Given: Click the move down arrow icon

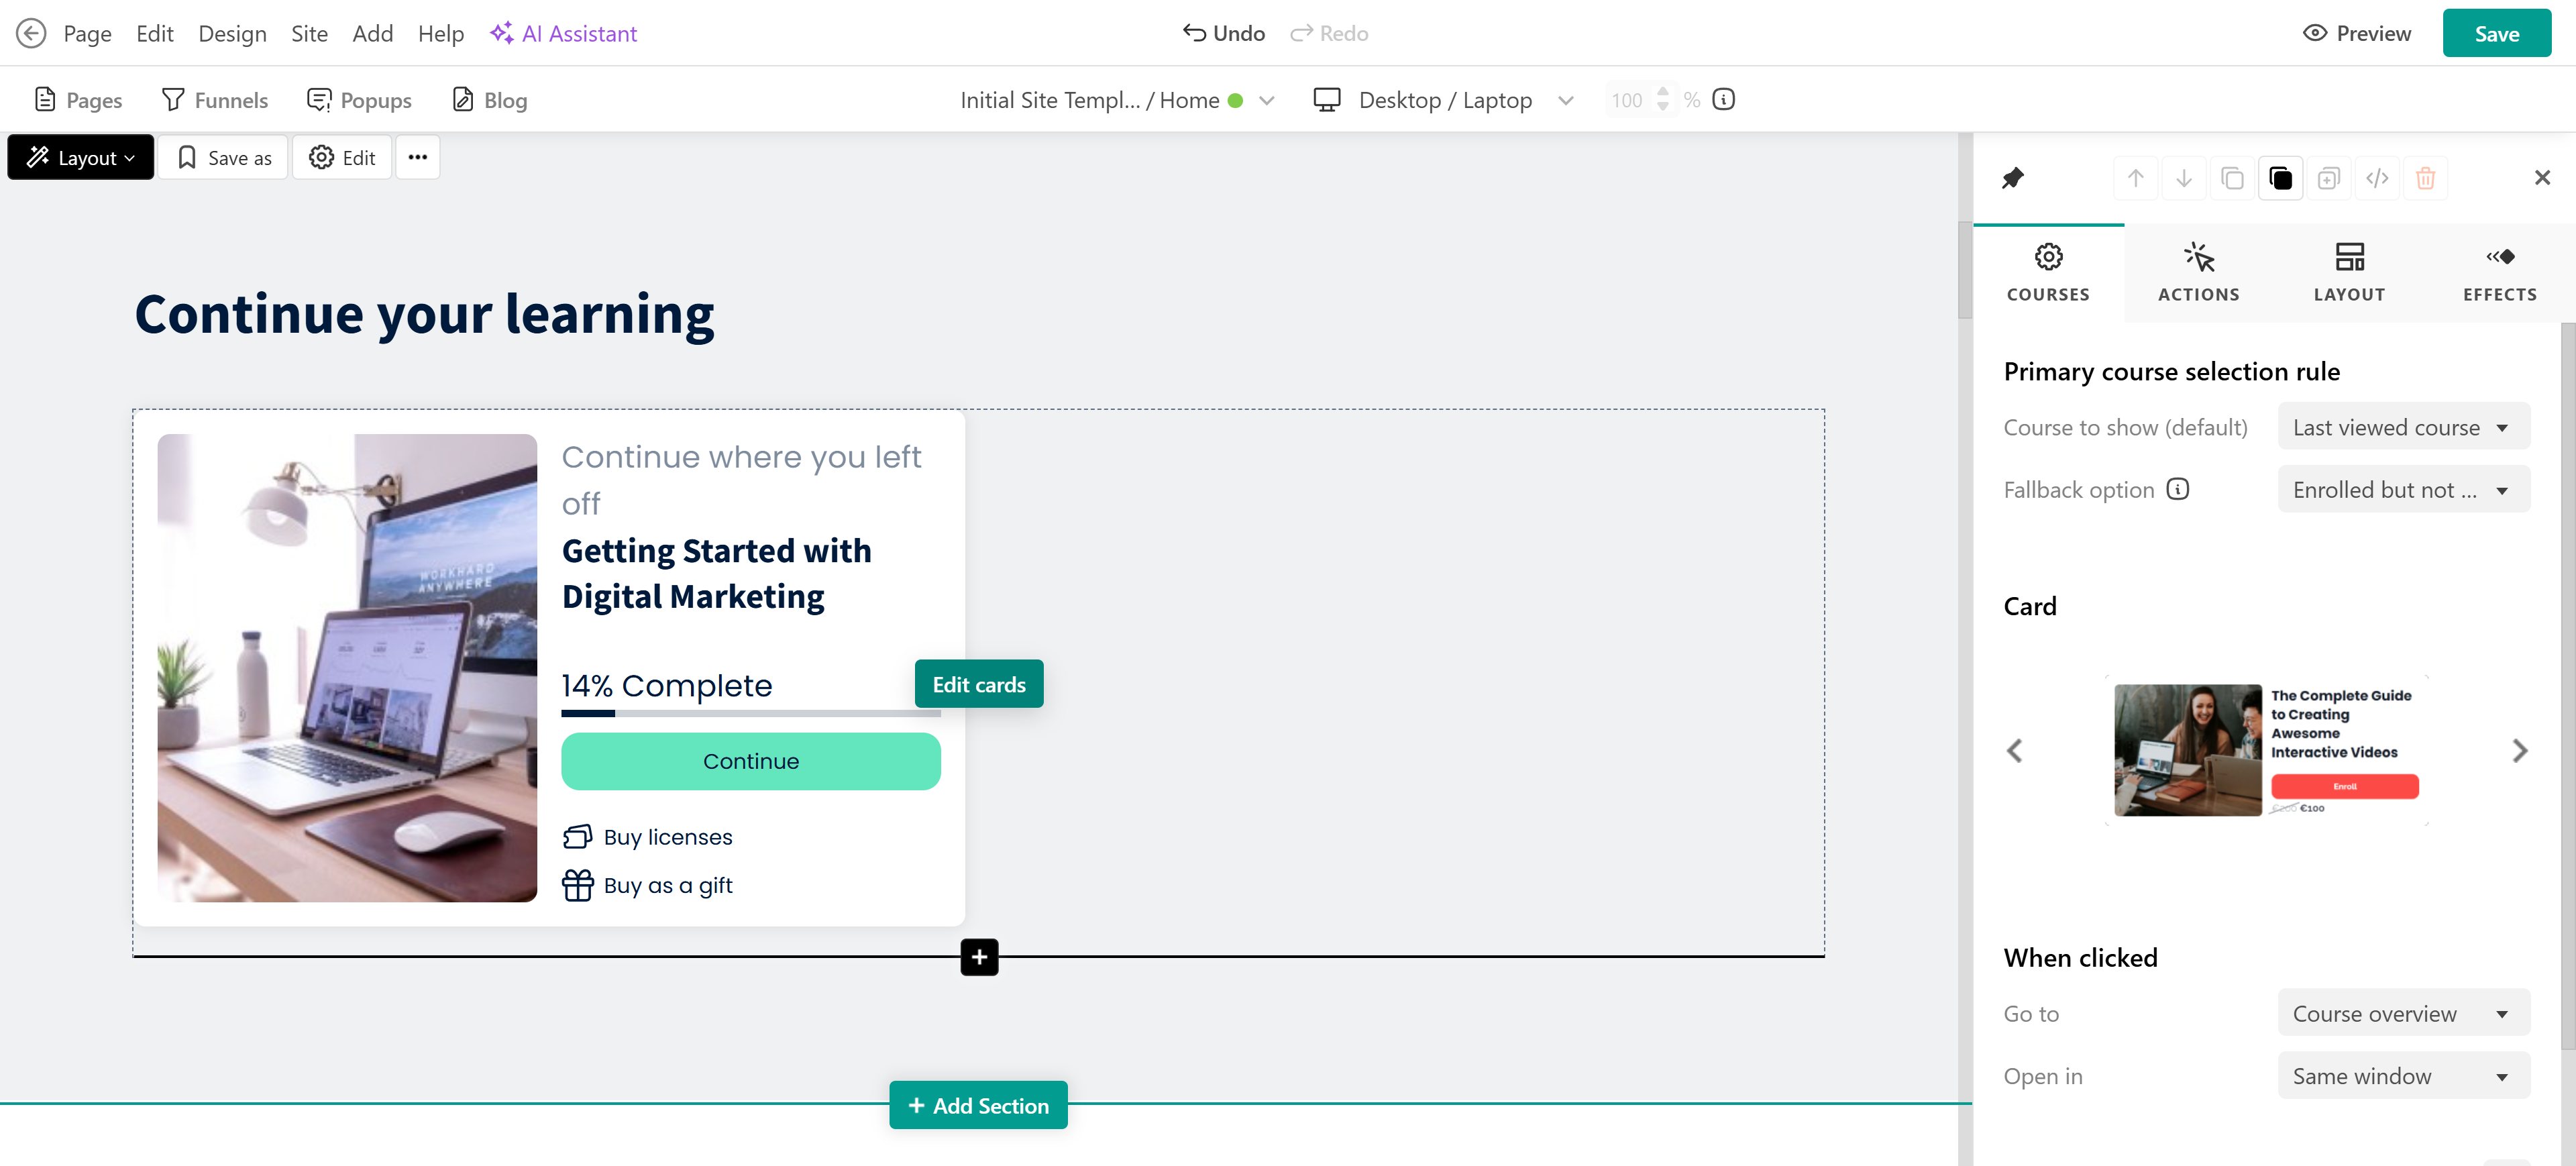Looking at the screenshot, I should pos(2183,178).
